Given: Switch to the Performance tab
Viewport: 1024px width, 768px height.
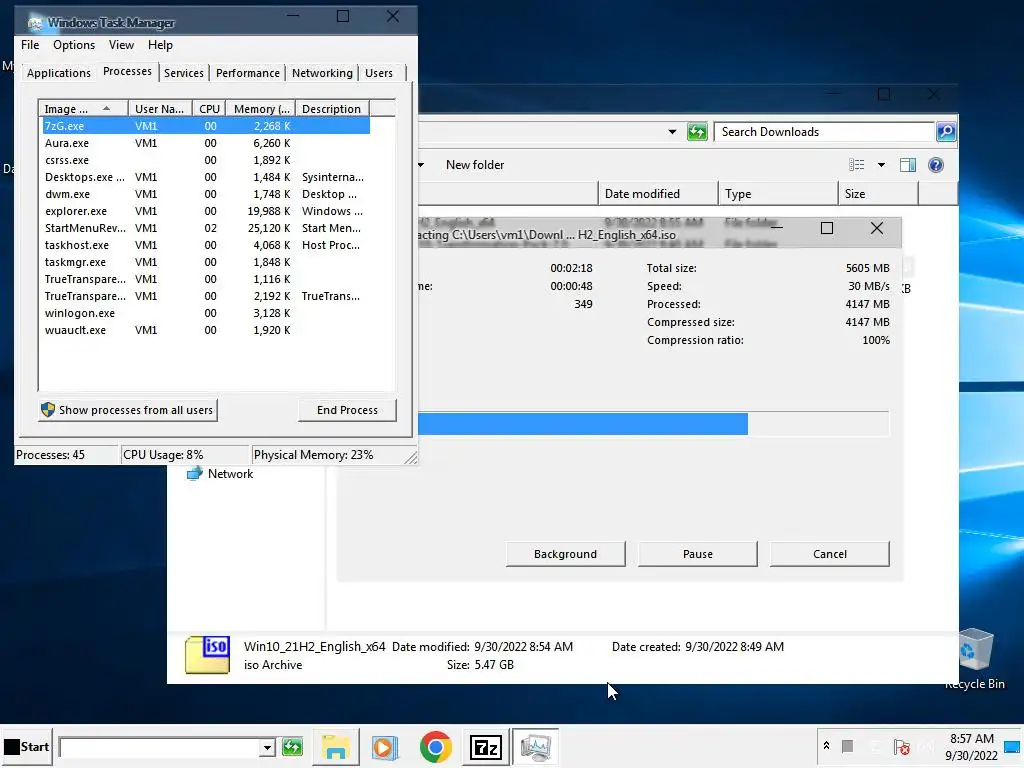Looking at the screenshot, I should pos(248,73).
